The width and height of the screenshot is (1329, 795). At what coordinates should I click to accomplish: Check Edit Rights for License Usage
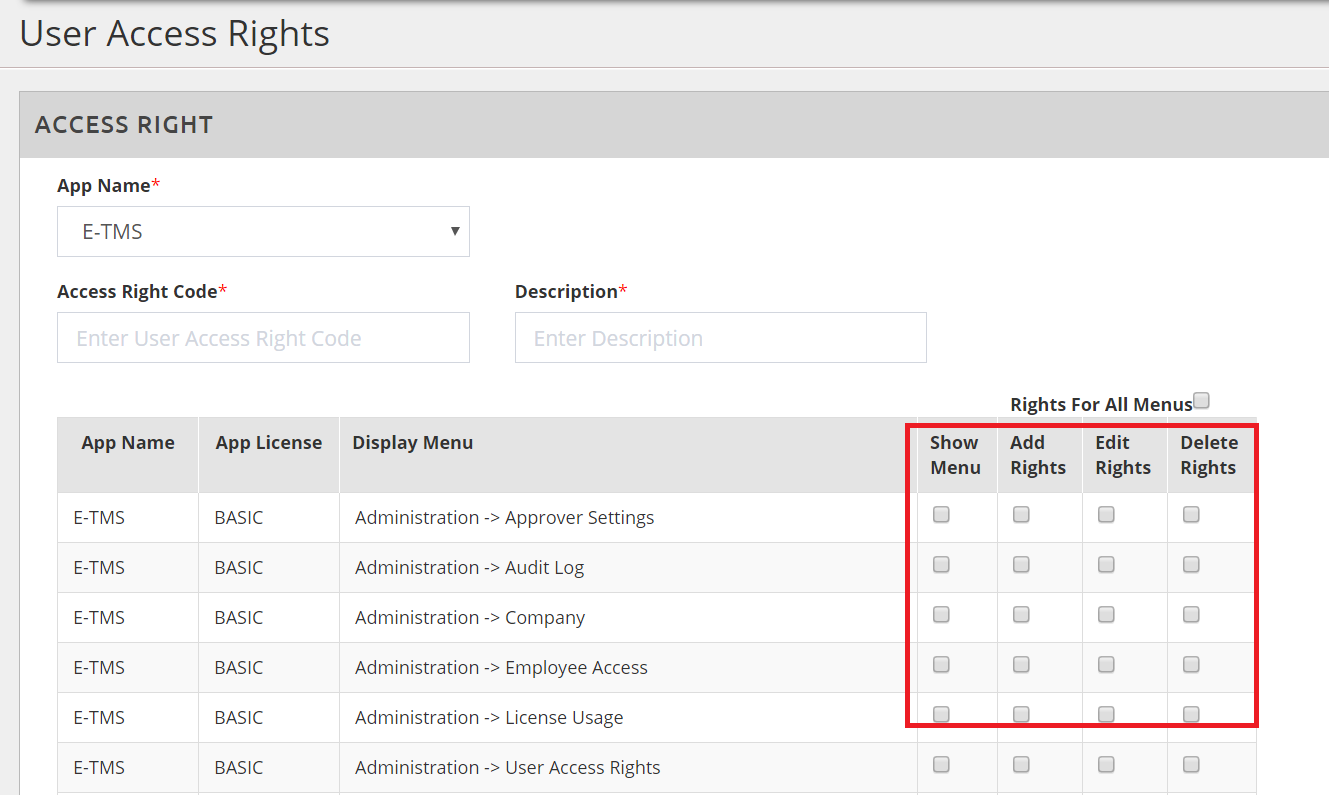(x=1106, y=714)
